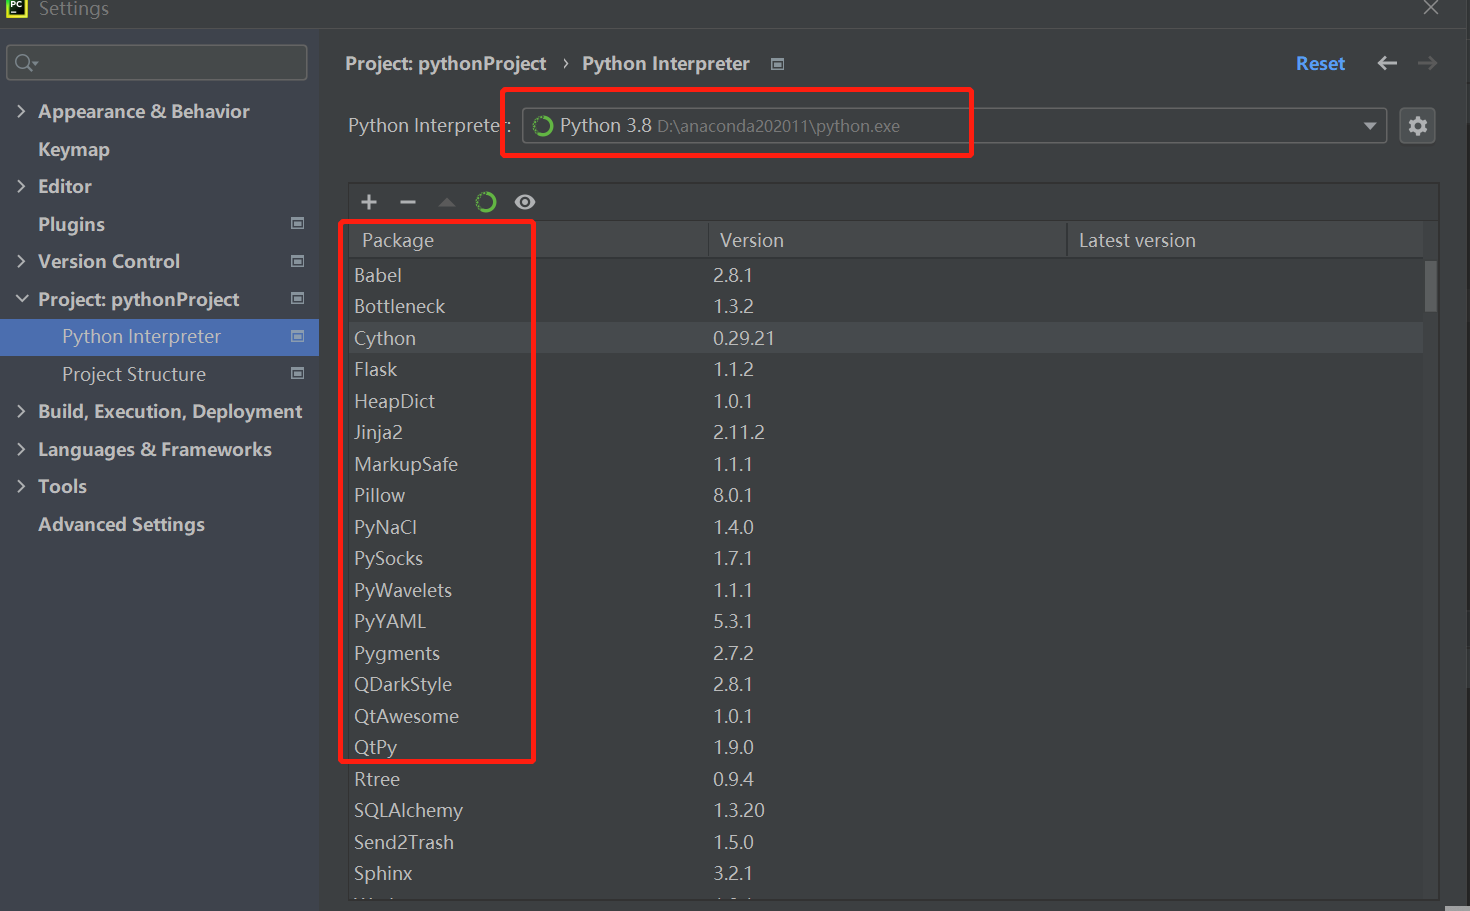This screenshot has width=1470, height=911.
Task: Select the Pygments package row
Action: (x=886, y=653)
